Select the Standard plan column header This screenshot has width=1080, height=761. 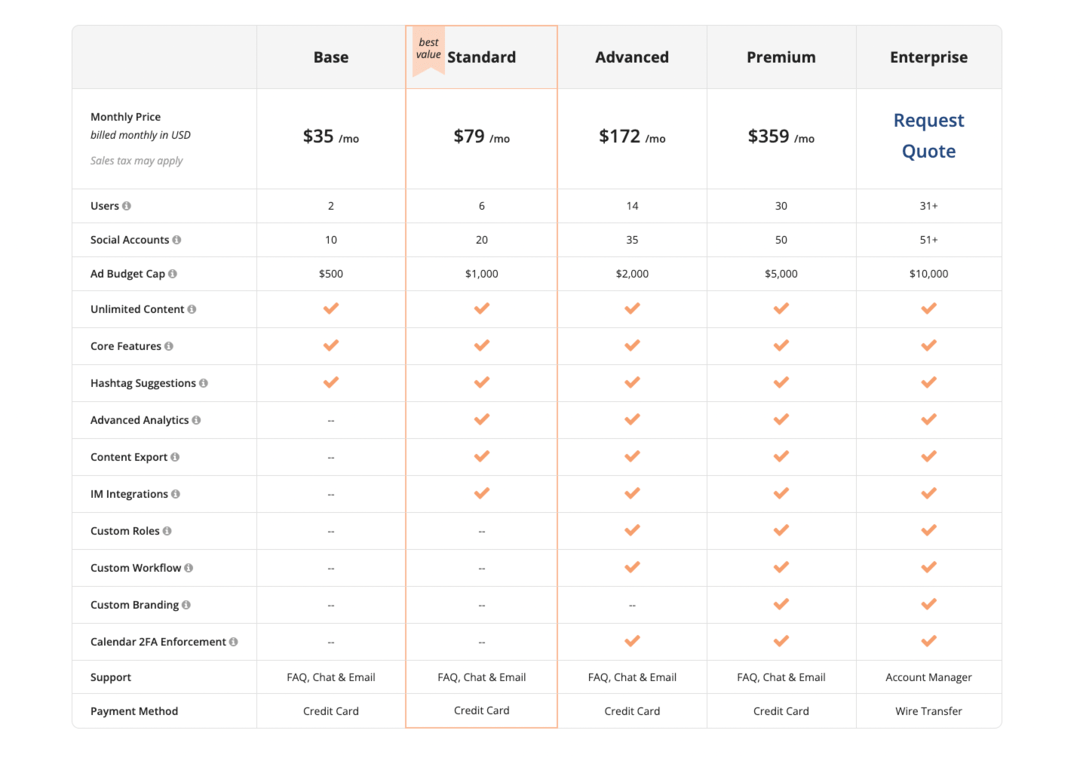click(481, 58)
